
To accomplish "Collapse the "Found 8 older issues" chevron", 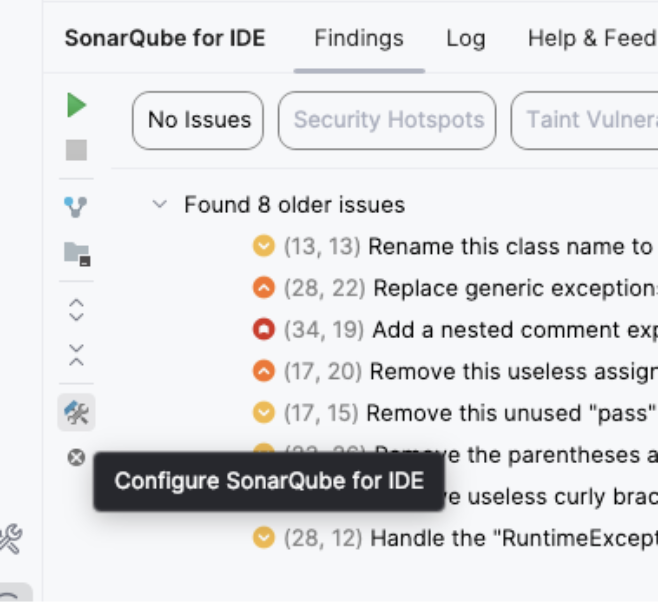I will [159, 205].
